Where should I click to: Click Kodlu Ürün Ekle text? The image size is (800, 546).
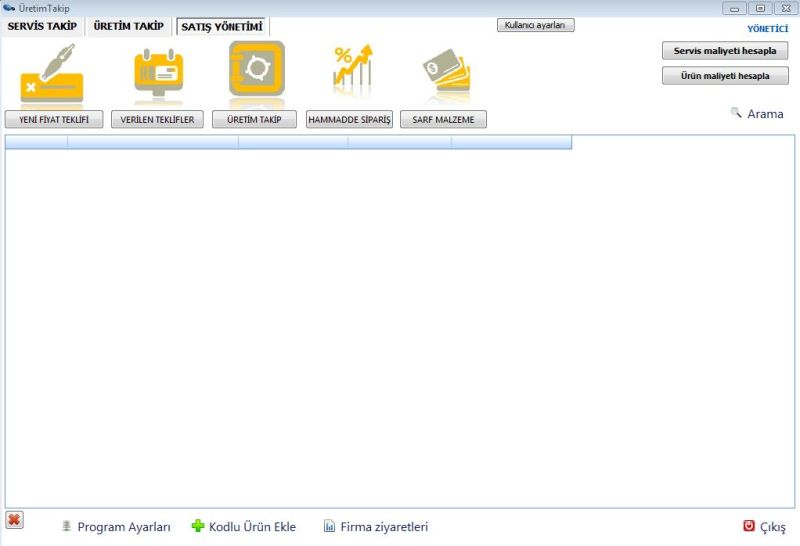[x=253, y=527]
